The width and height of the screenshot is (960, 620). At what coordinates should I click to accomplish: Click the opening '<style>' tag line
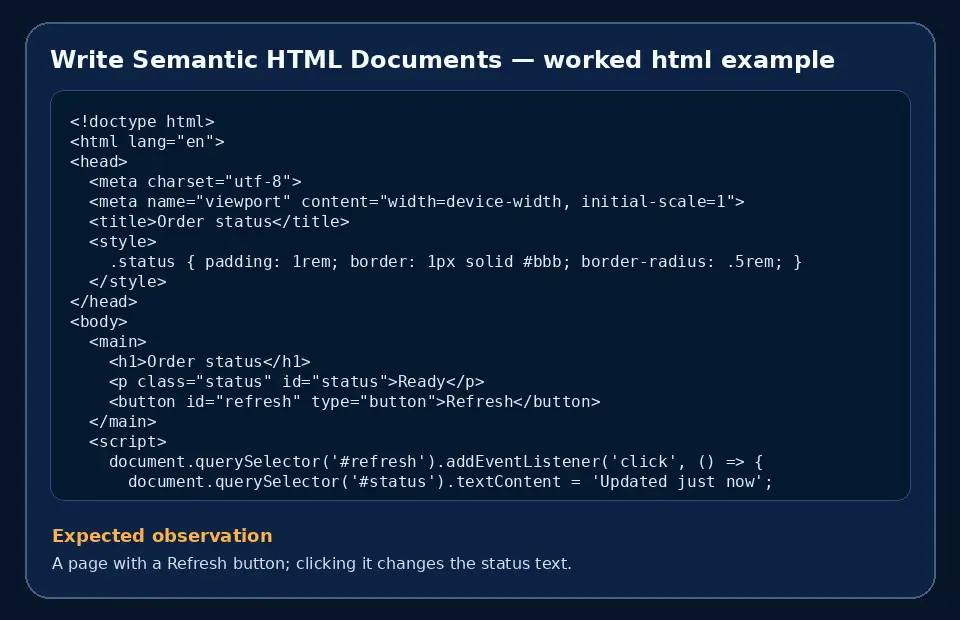click(x=122, y=242)
